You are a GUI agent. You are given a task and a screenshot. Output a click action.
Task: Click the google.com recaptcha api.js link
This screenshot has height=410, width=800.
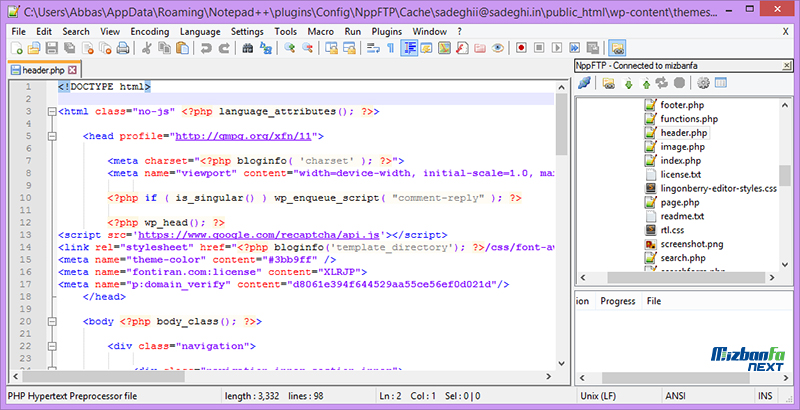259,235
